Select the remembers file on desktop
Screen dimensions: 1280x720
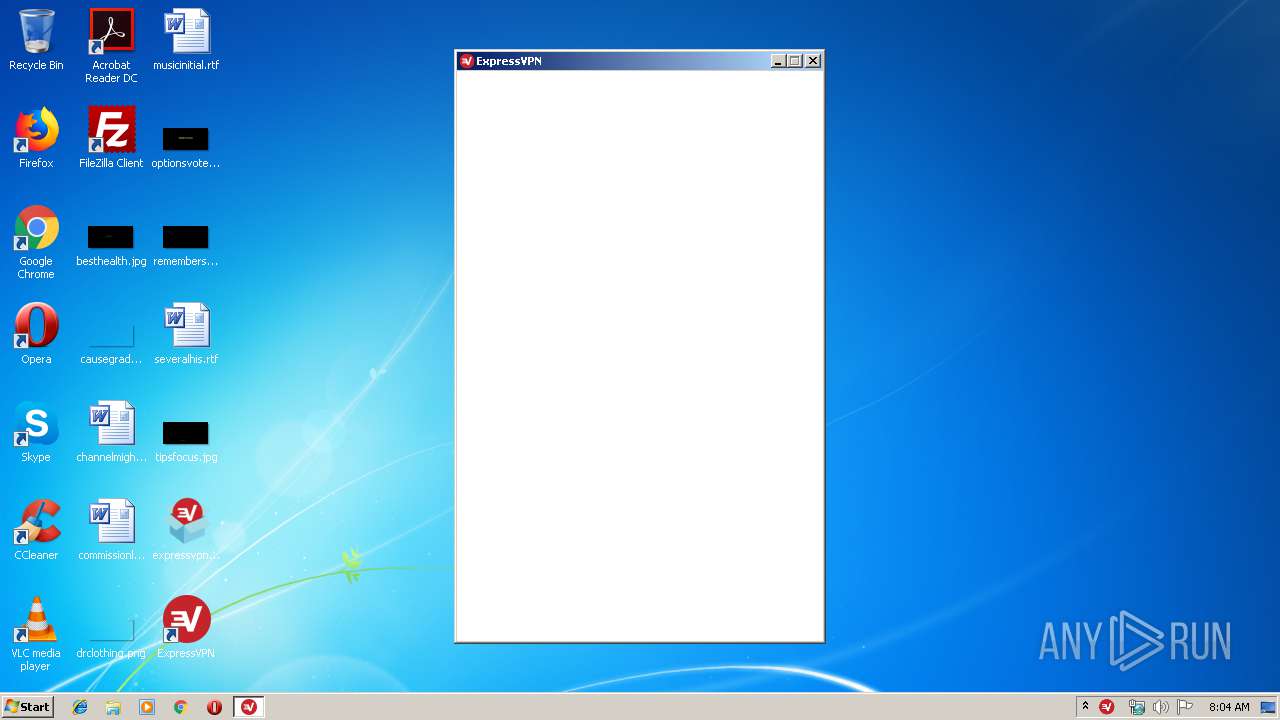[186, 245]
